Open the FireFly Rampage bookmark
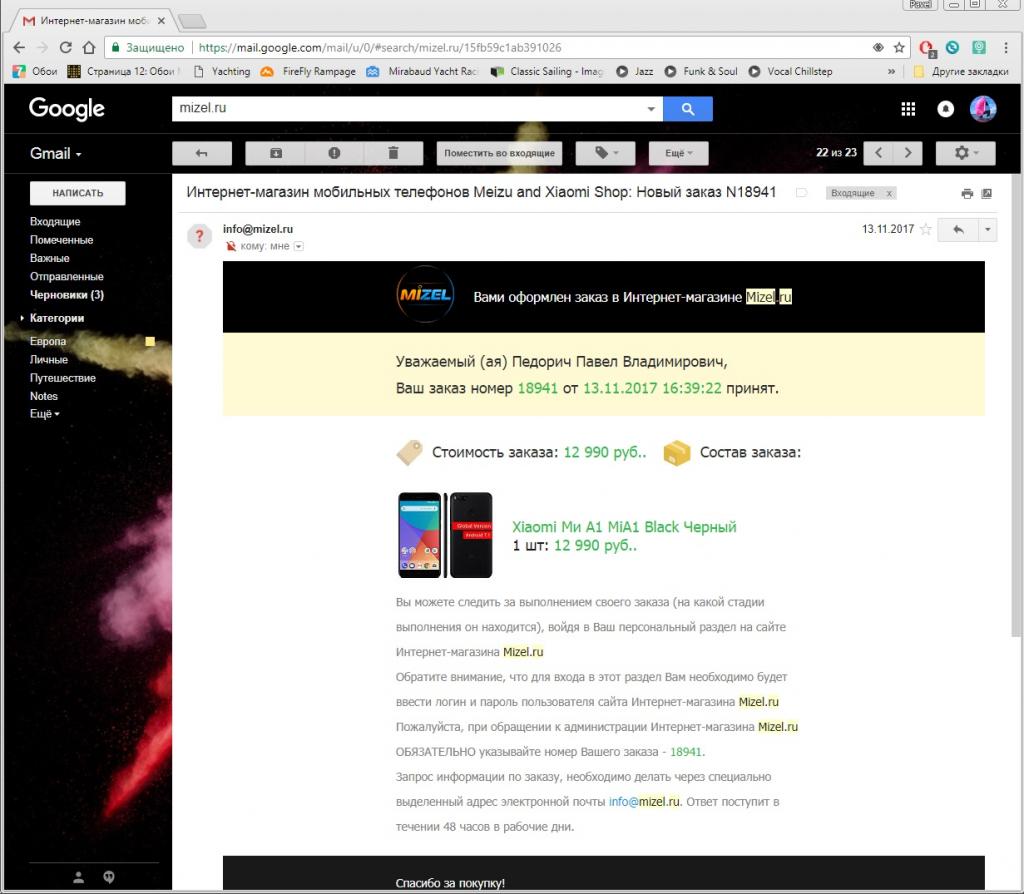Screen dimensions: 1024x894 [x=308, y=71]
